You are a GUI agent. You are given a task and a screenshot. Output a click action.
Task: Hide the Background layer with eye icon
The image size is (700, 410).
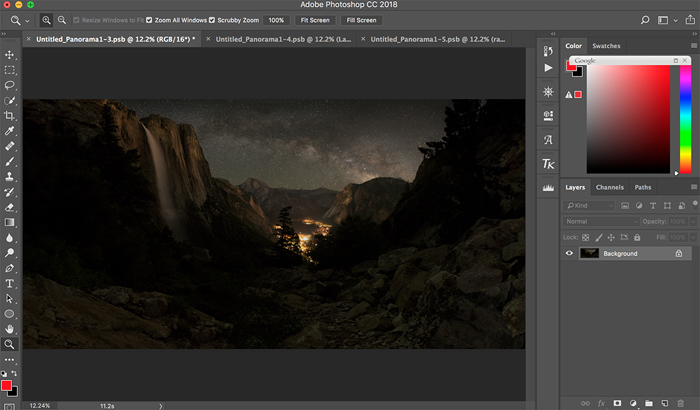pos(570,254)
